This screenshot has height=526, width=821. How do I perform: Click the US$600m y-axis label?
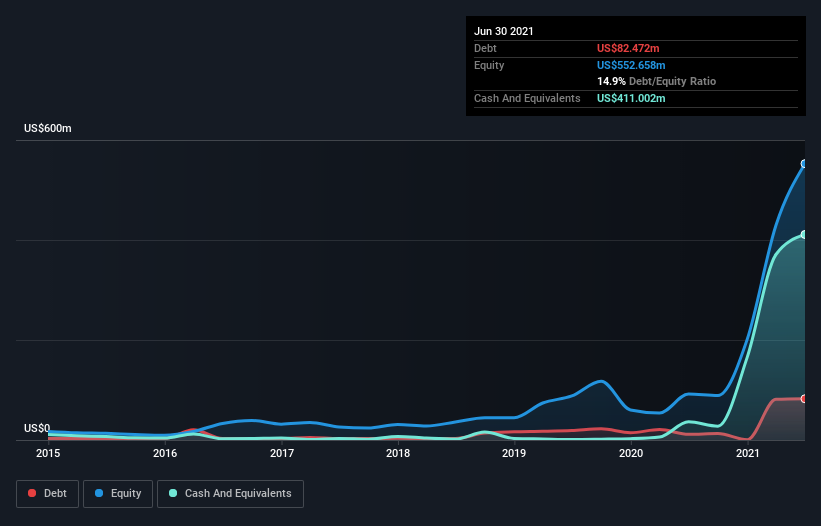coord(48,128)
